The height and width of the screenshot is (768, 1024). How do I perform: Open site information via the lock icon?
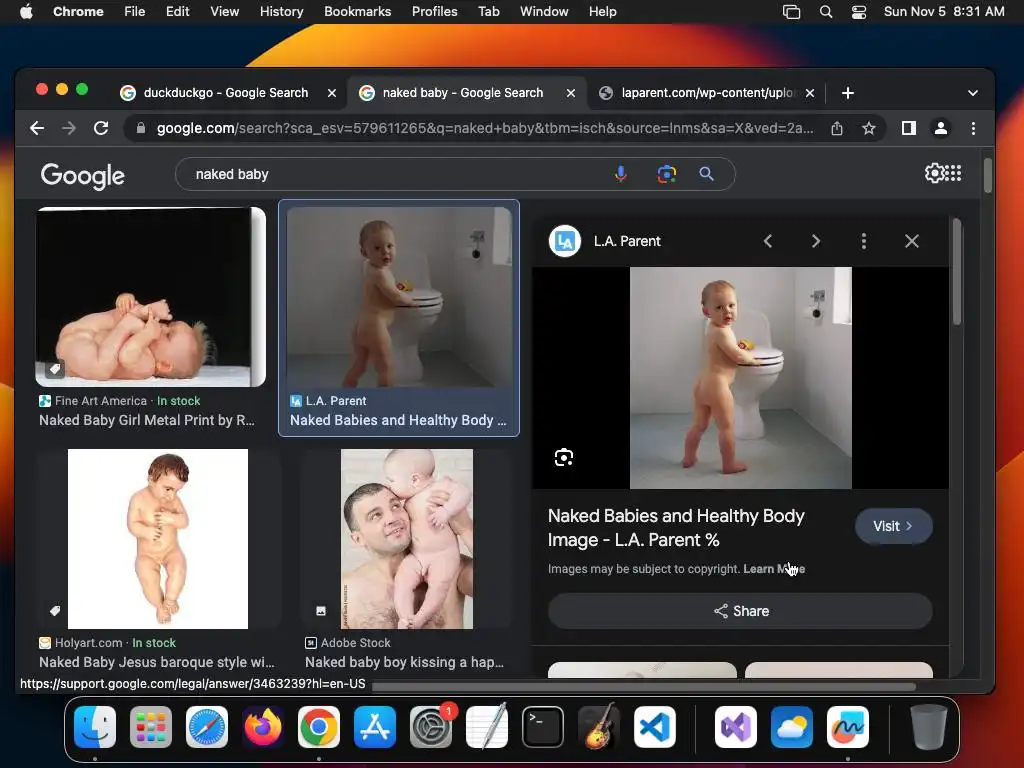(140, 129)
